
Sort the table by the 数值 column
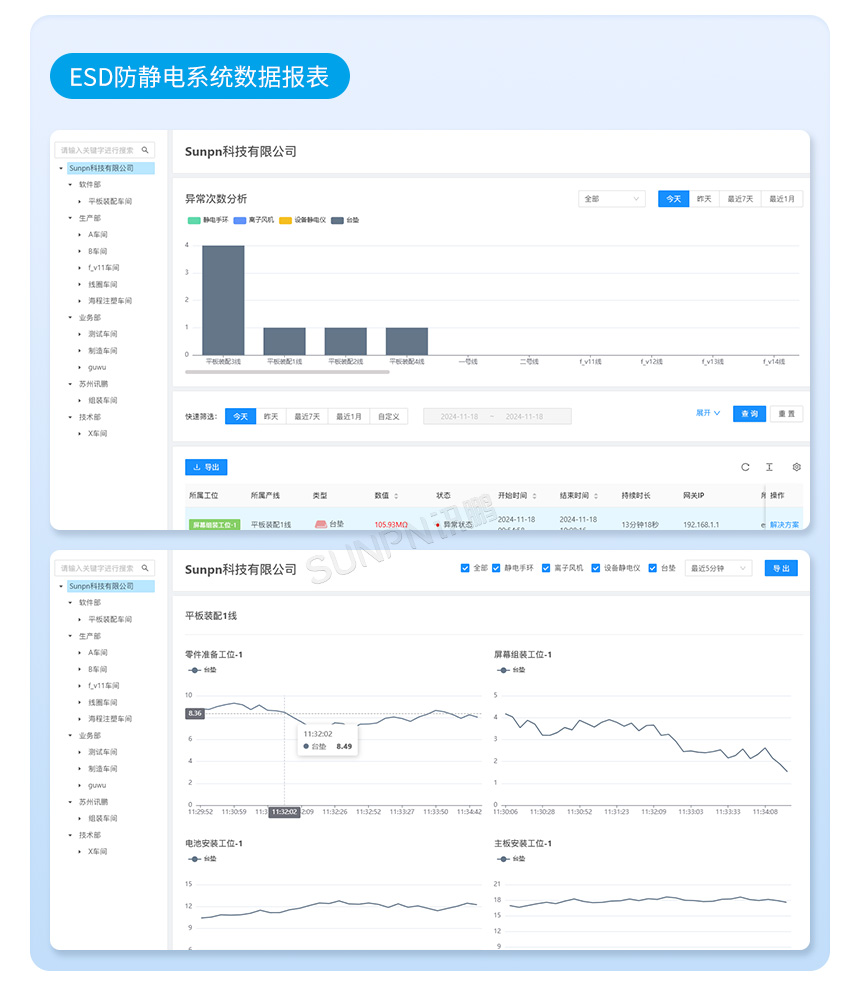(x=395, y=494)
